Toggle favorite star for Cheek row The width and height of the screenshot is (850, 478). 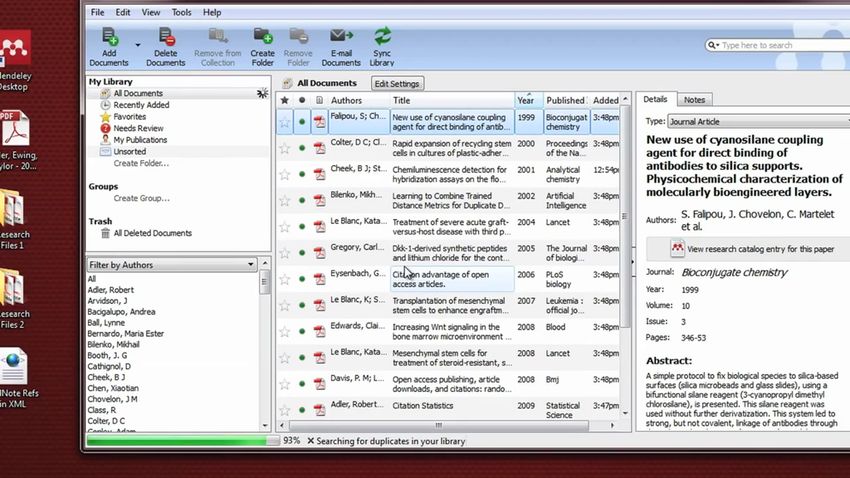click(285, 174)
